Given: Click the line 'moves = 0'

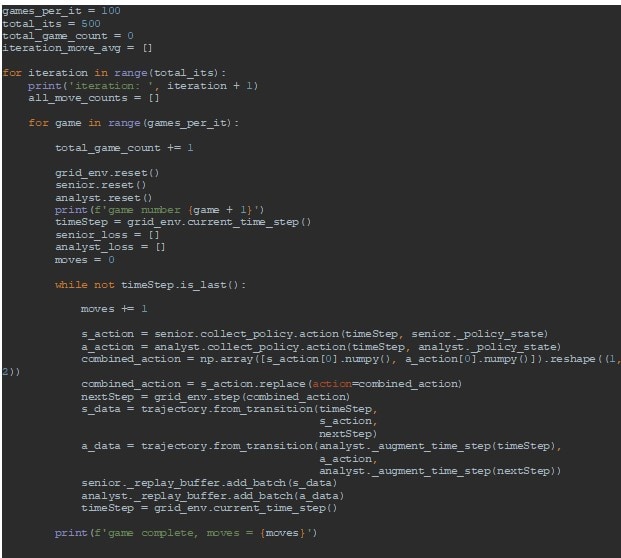Looking at the screenshot, I should [x=85, y=260].
